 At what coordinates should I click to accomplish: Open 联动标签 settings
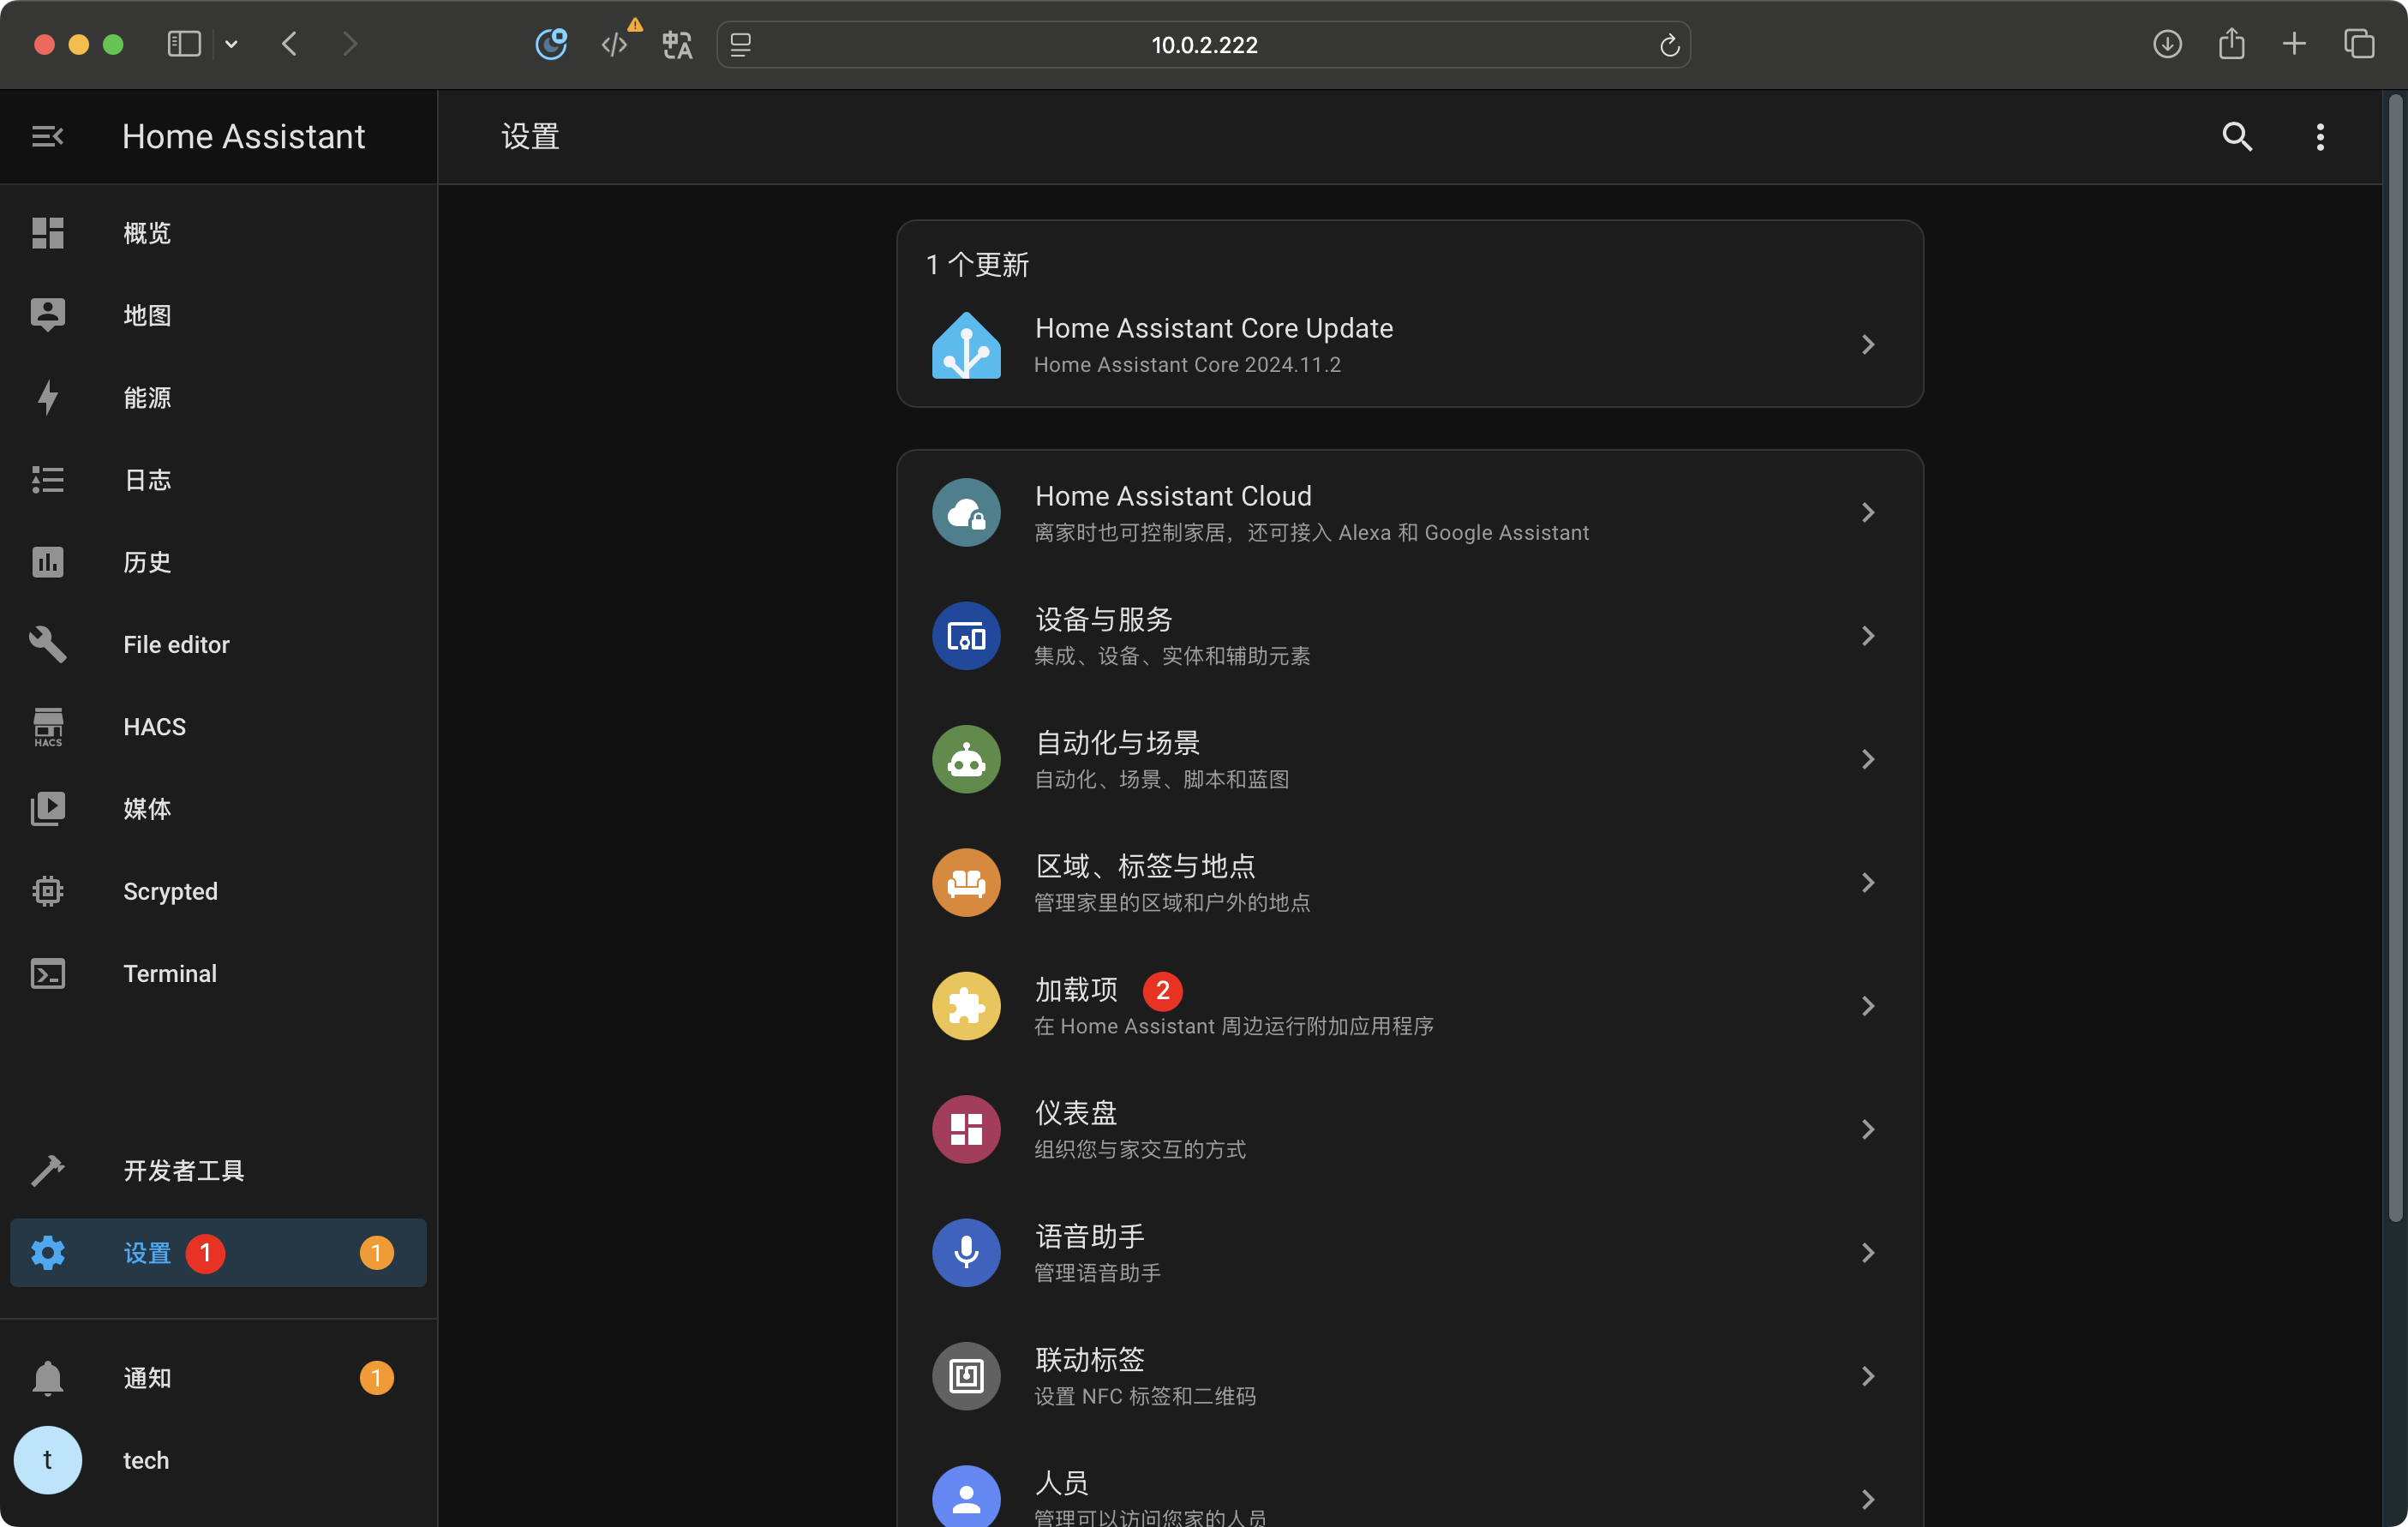pos(1410,1376)
